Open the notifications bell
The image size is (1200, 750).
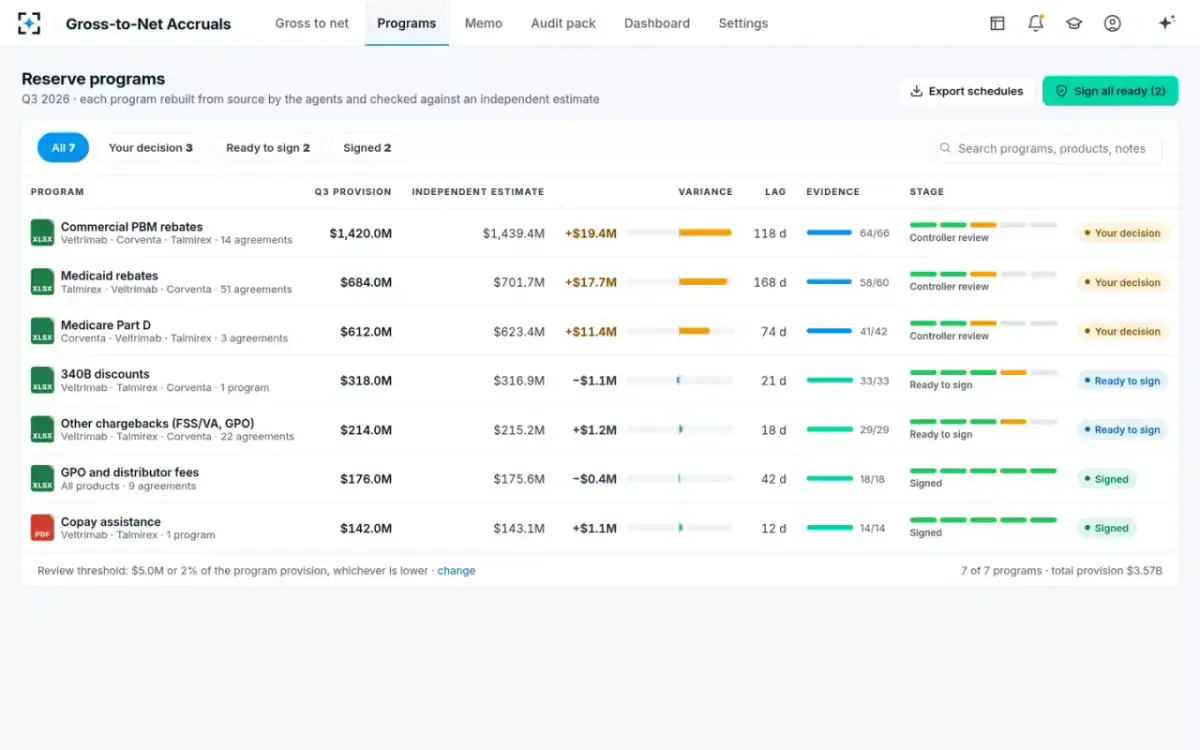tap(1036, 23)
